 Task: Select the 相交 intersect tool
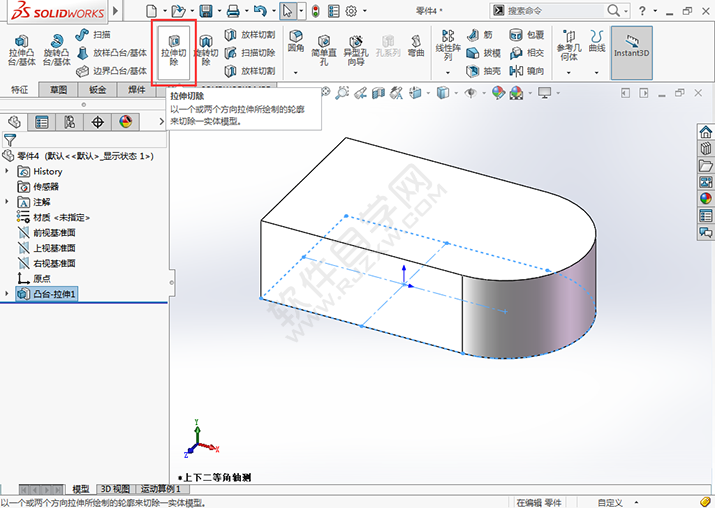[x=527, y=53]
